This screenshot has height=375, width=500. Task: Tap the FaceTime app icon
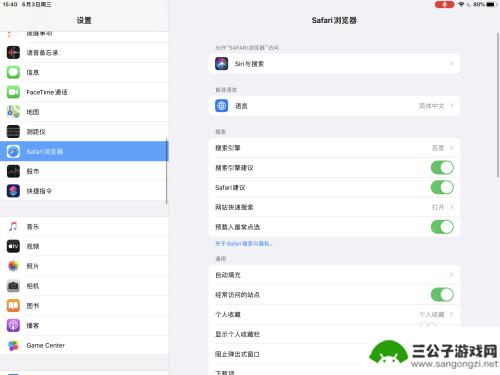point(13,92)
